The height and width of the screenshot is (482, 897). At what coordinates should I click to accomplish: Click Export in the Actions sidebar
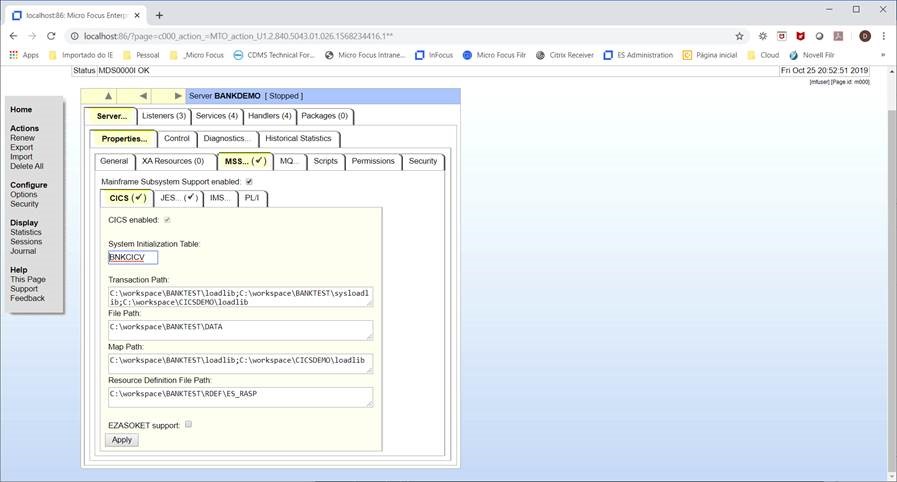click(x=22, y=147)
